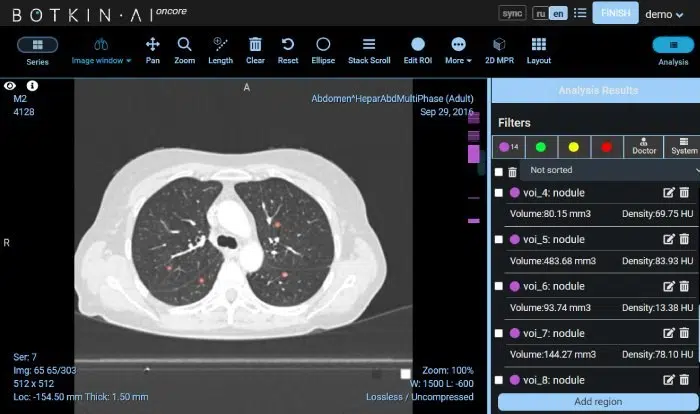Activate Edit ROI tool
Viewport: 700px width, 414px height.
click(418, 51)
